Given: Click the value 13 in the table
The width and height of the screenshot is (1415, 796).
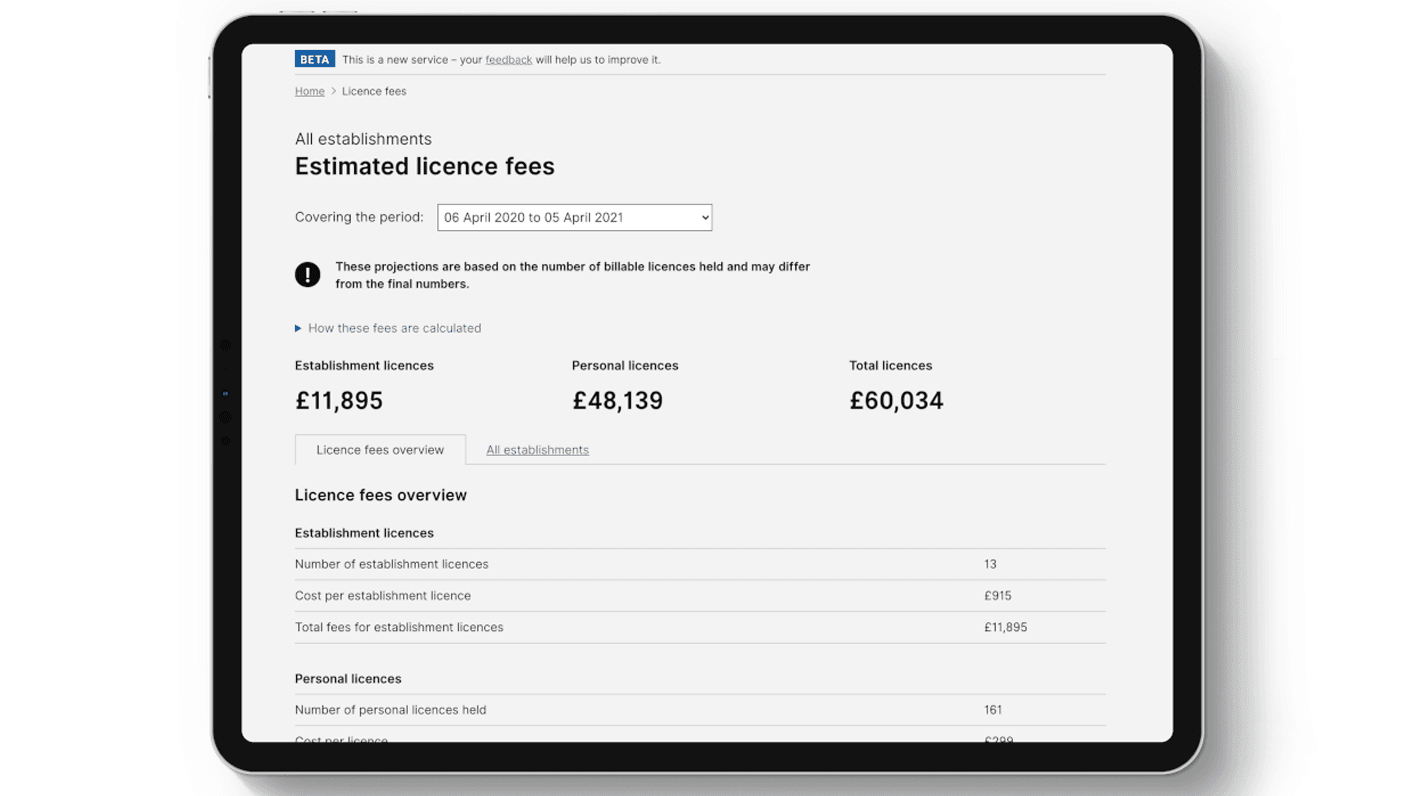Looking at the screenshot, I should 990,564.
